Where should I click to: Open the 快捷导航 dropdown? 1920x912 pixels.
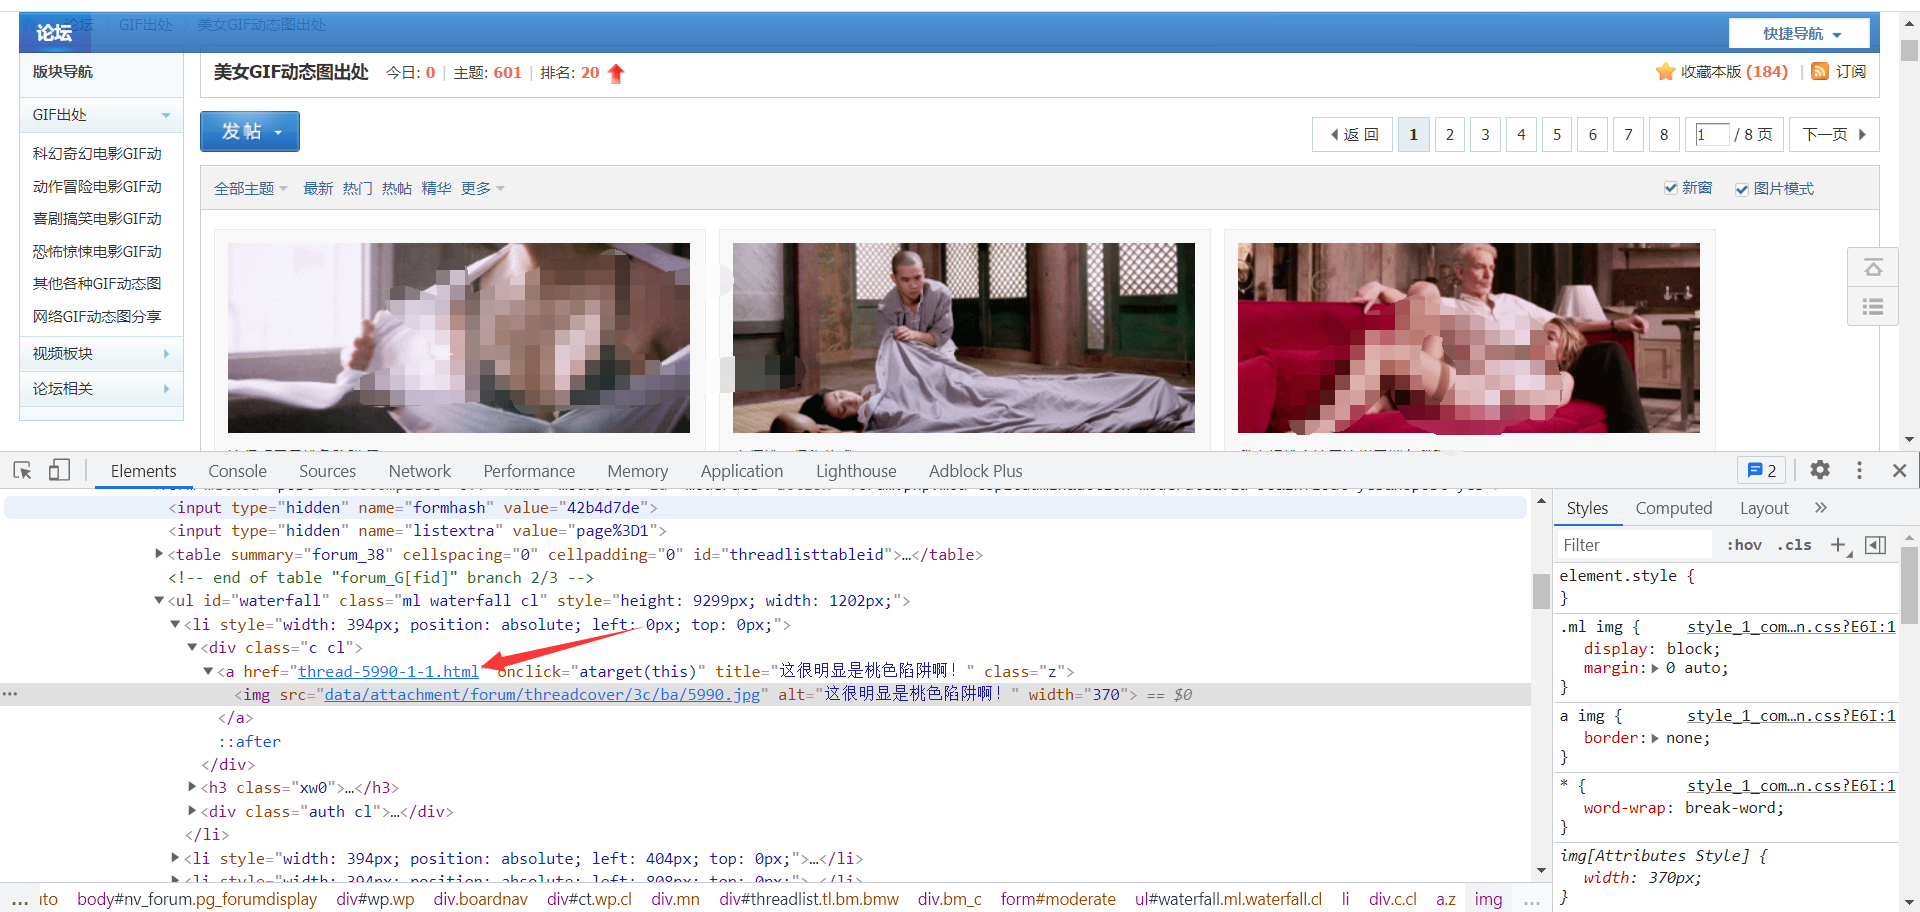tap(1800, 33)
